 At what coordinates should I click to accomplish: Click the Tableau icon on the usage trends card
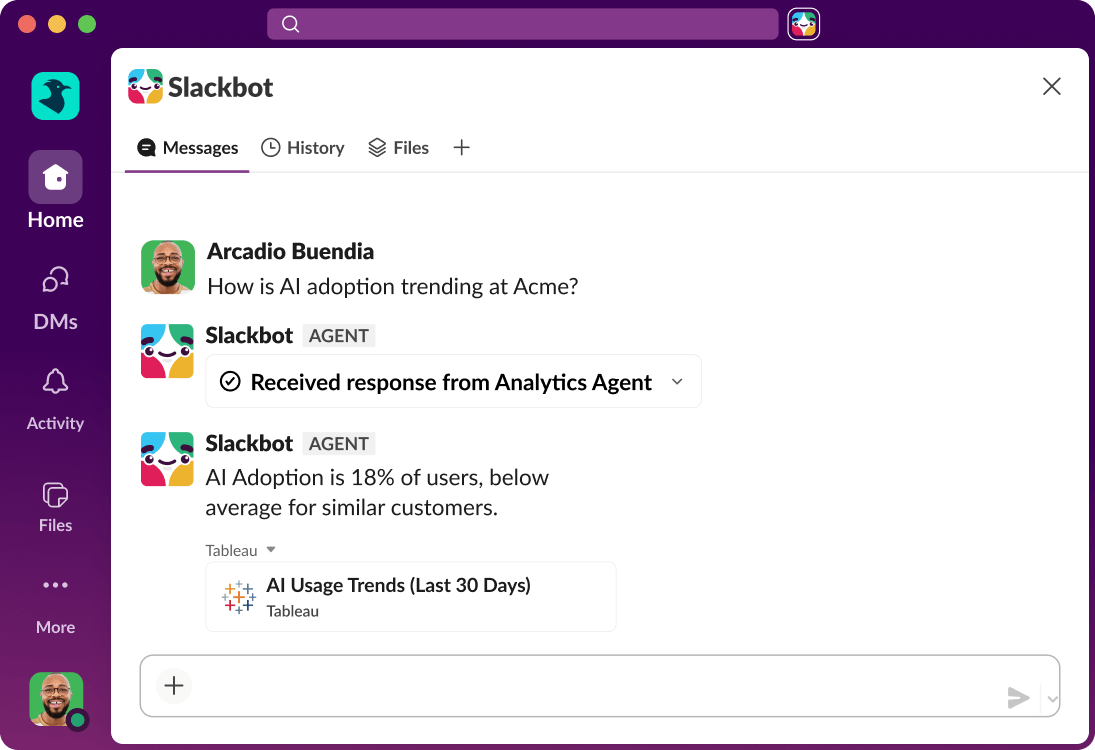point(237,597)
